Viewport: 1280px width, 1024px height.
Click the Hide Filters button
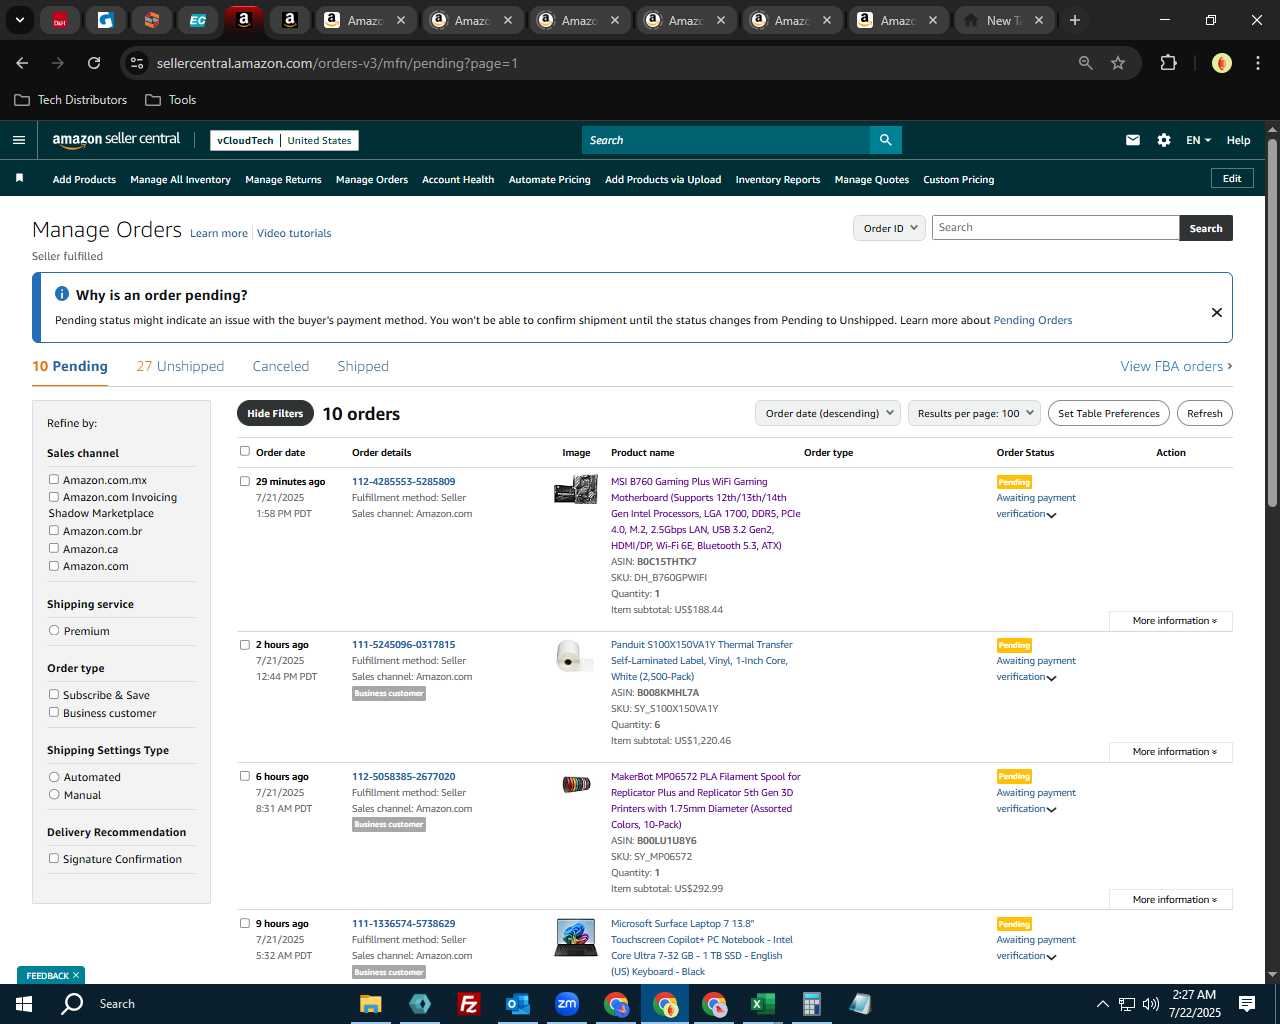[x=275, y=413]
